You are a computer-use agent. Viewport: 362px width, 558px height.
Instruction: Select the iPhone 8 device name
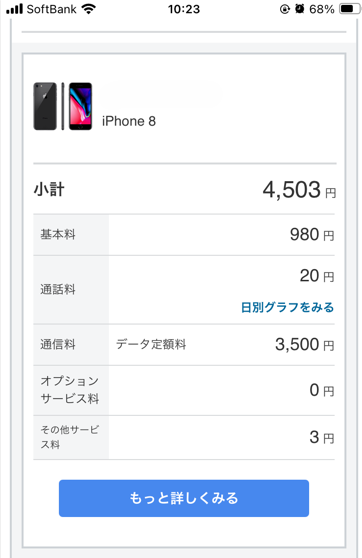129,121
